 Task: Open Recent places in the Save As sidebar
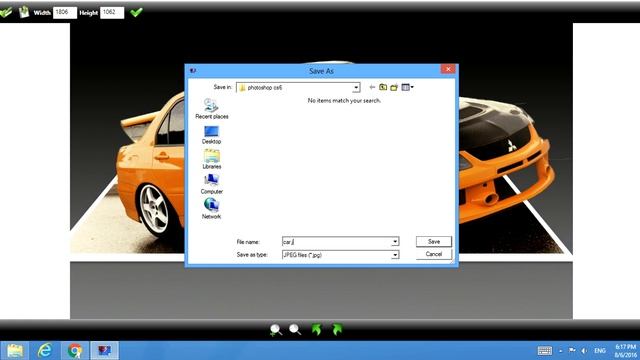211,109
